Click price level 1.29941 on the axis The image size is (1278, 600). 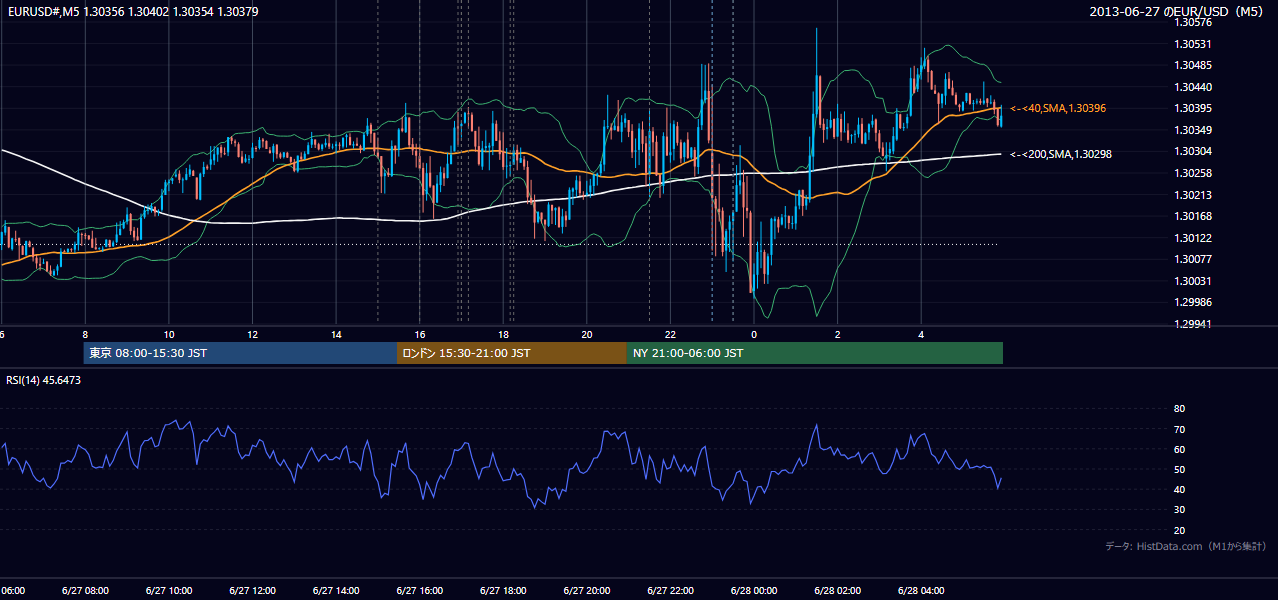[x=1193, y=324]
